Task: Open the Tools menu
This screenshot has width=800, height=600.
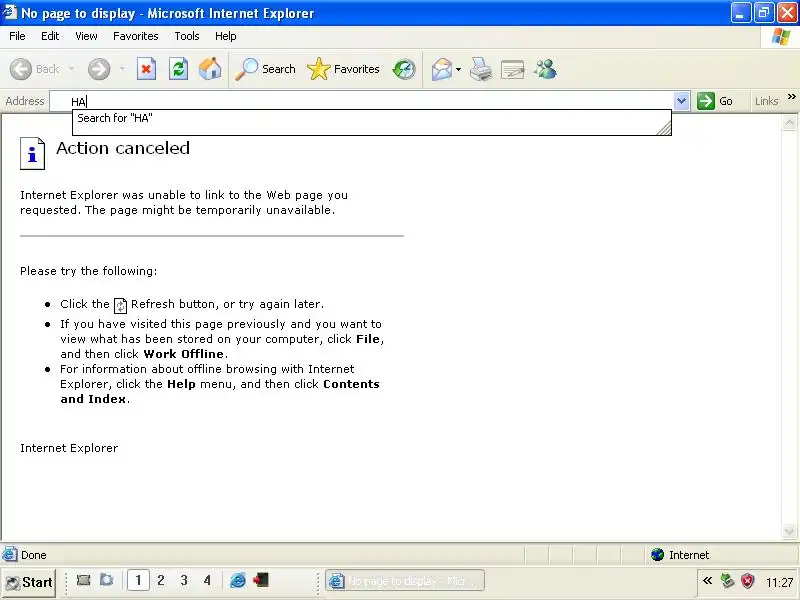Action: 187,36
